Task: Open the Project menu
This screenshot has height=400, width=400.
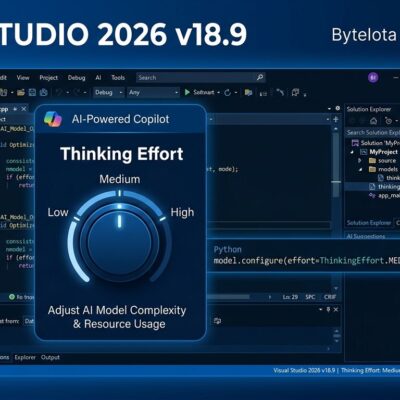Action: pos(49,78)
